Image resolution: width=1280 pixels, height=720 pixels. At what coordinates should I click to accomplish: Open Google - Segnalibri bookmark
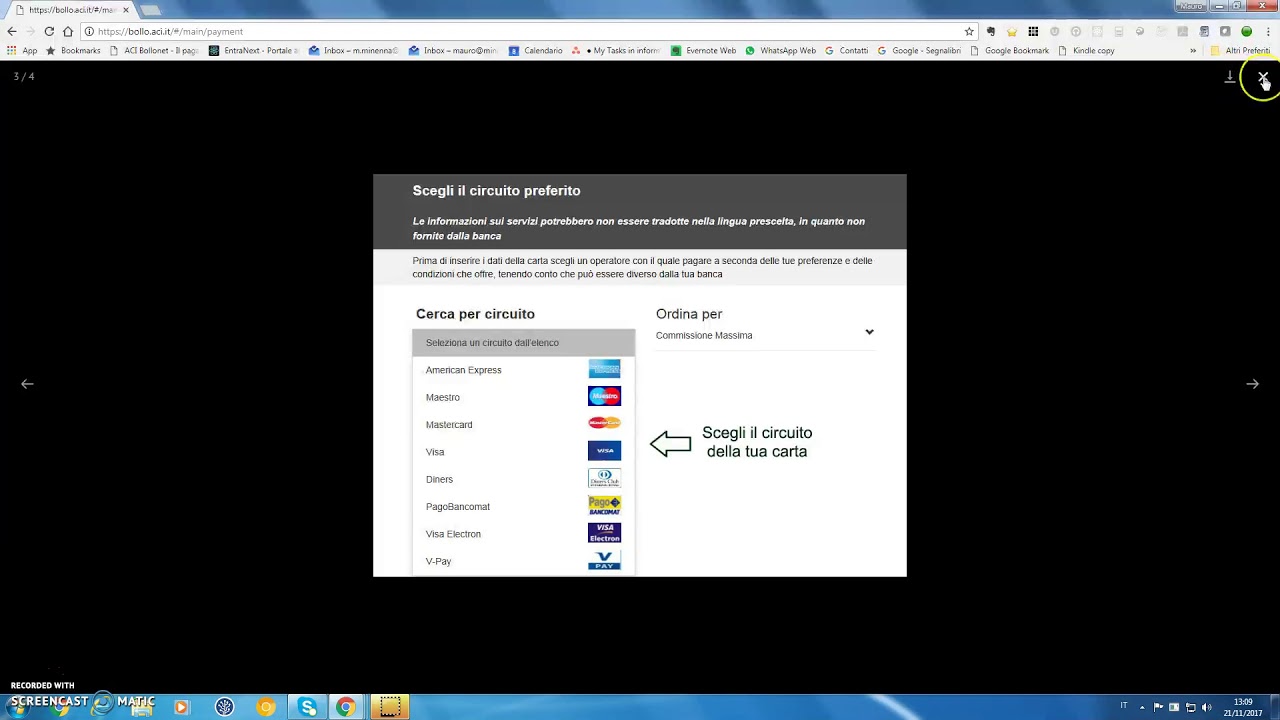pyautogui.click(x=919, y=51)
